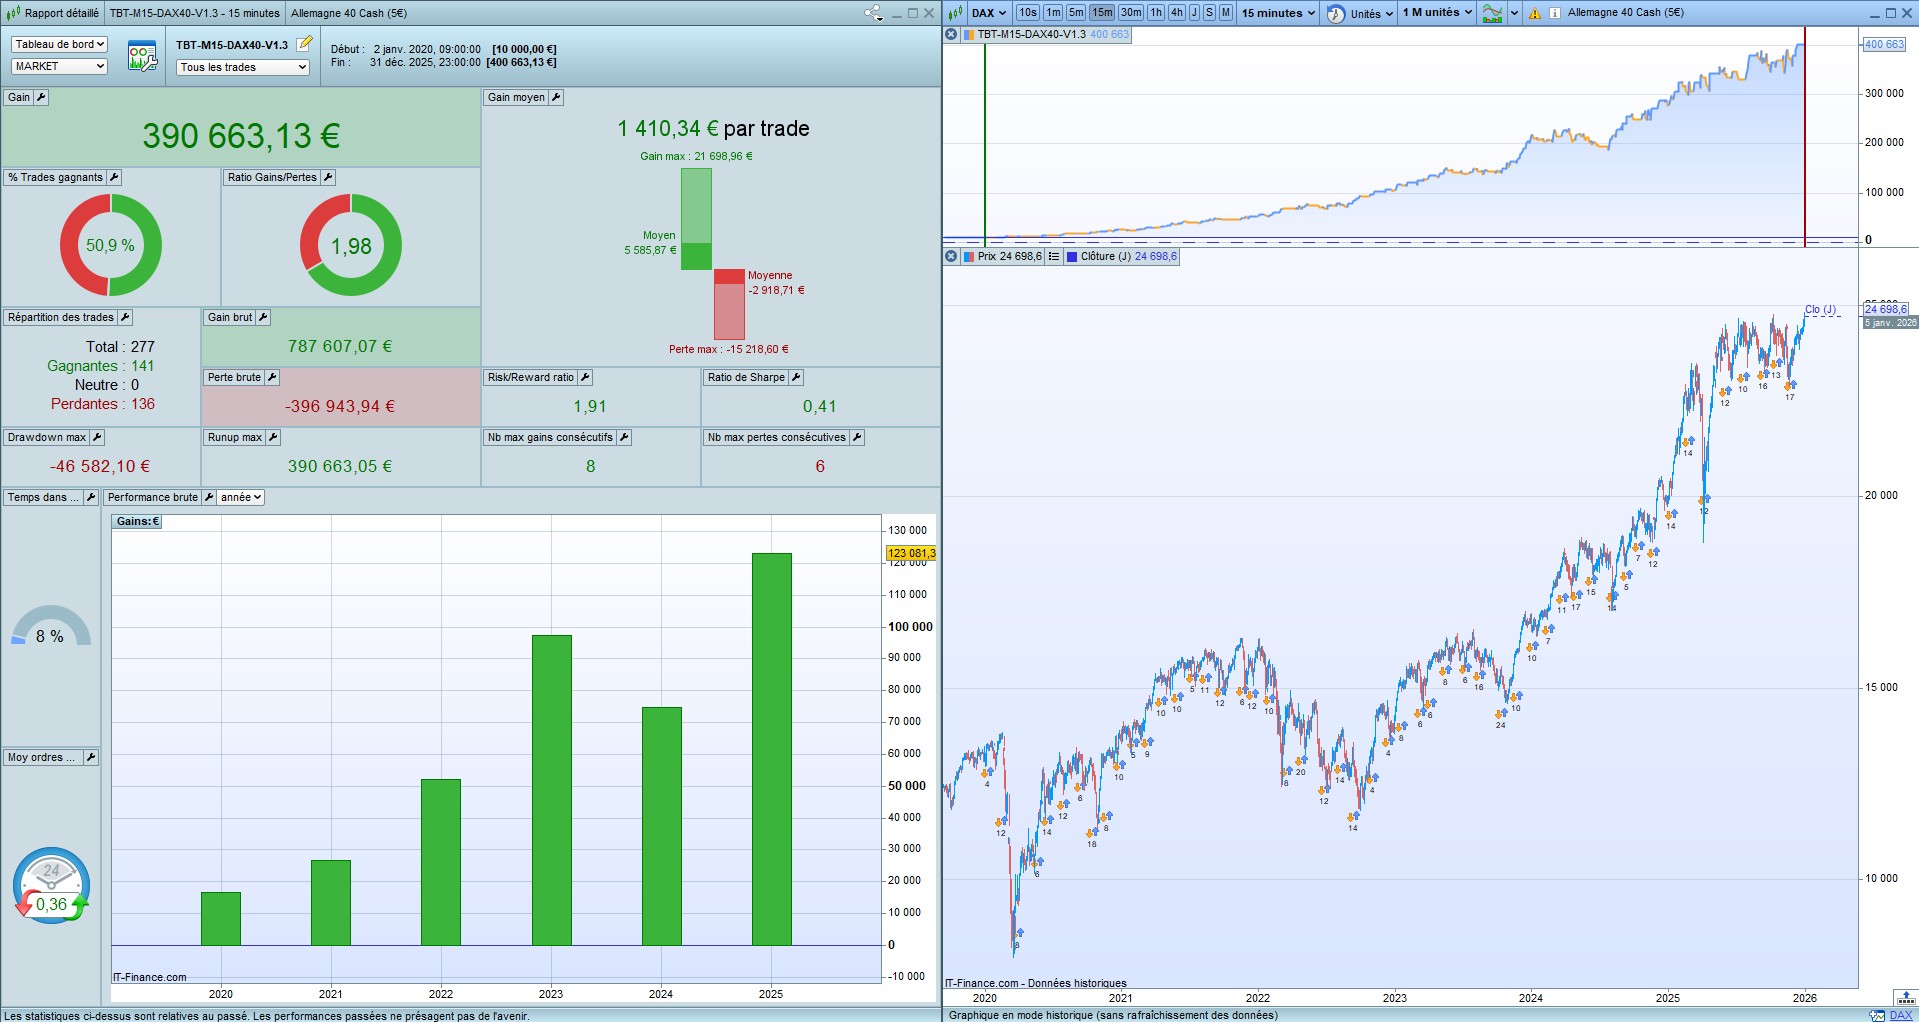Click the Performance brute label button
Viewport: 1919px width, 1022px height.
(x=152, y=497)
